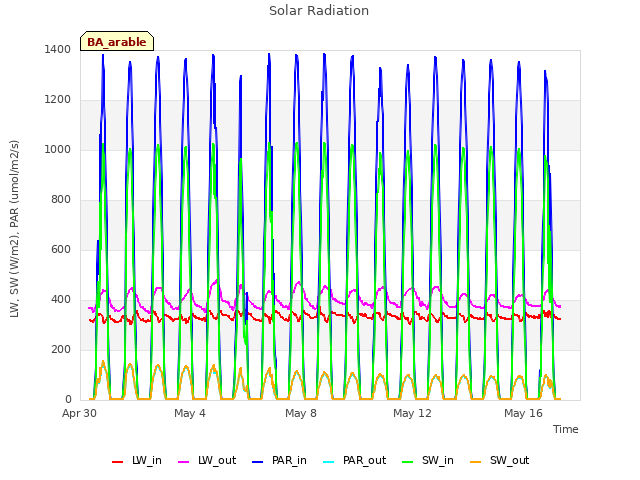Click the 600 y-axis tick label
The width and height of the screenshot is (640, 480).
[x=61, y=249]
